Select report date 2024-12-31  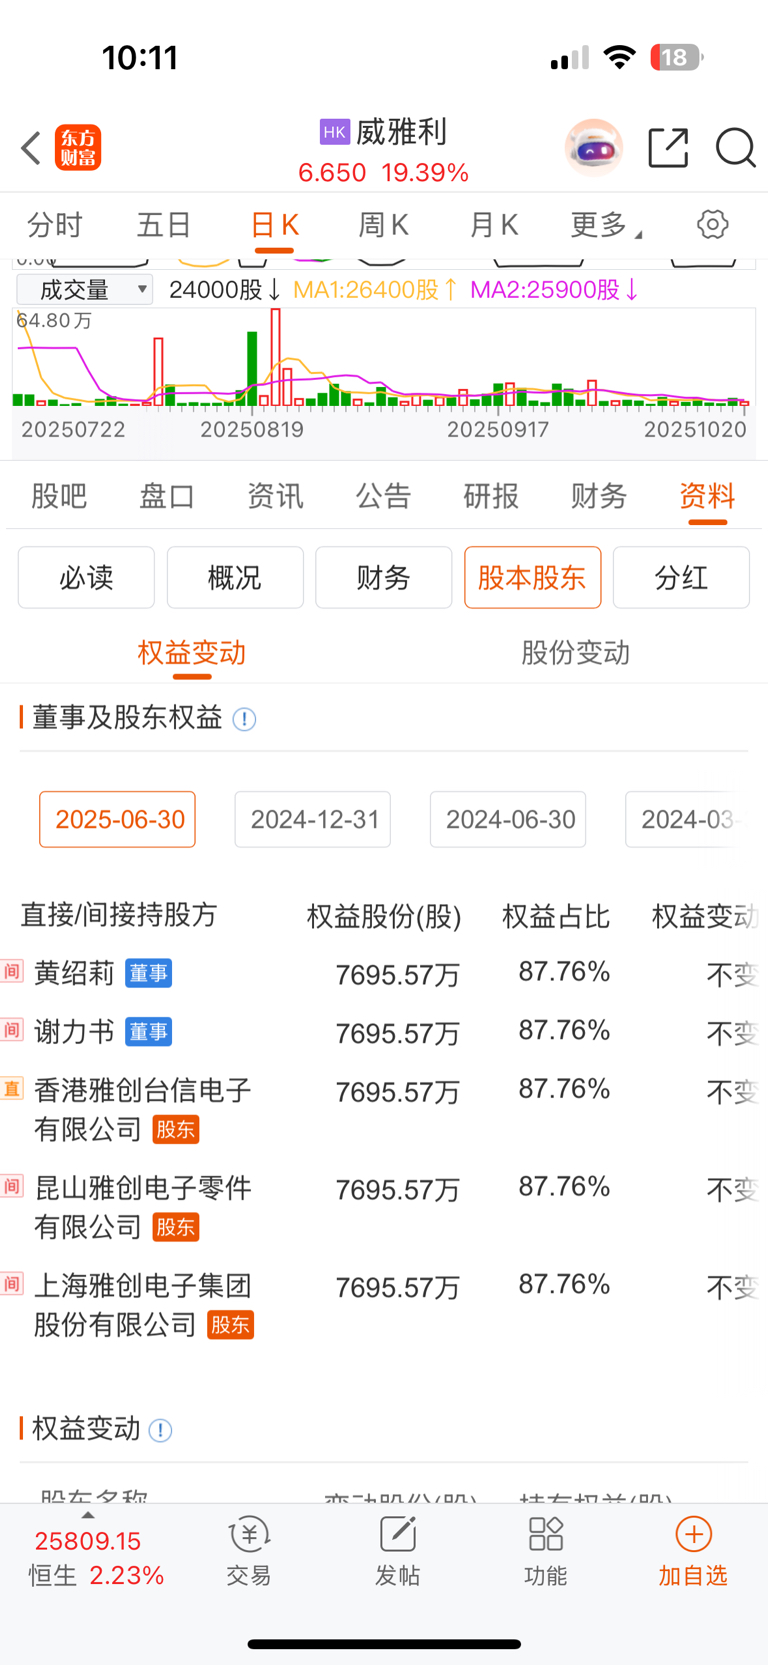point(313,820)
